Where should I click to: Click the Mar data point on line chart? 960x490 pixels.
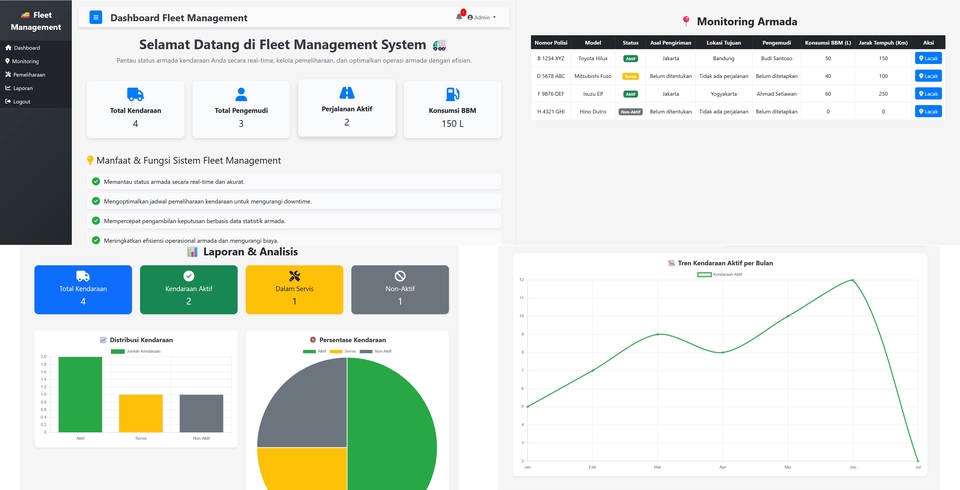[x=658, y=334]
